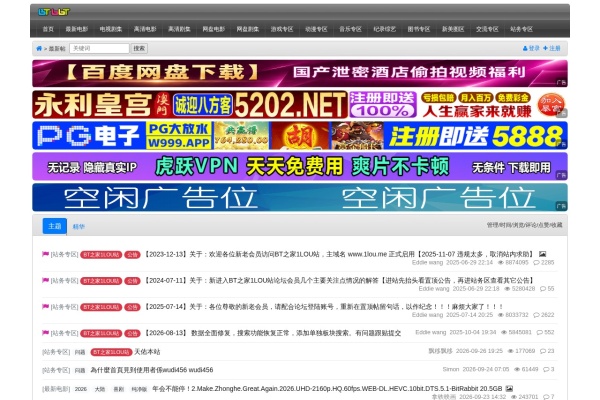Image resolution: width=600 pixels, height=400 pixels.
Task: Open the PG电子 W999.APP banner ad
Action: tap(300, 136)
